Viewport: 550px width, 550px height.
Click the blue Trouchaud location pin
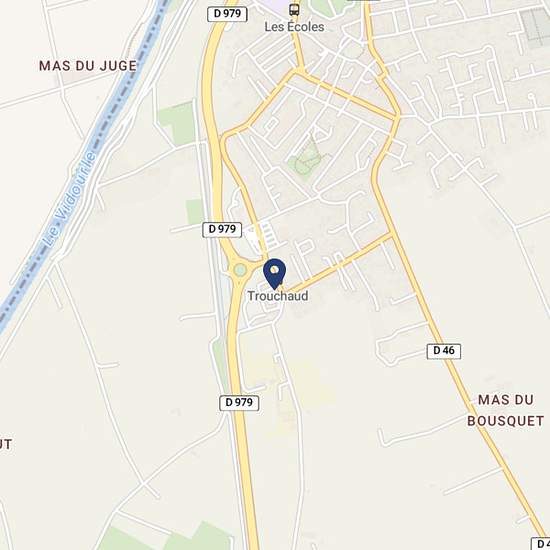point(275,274)
